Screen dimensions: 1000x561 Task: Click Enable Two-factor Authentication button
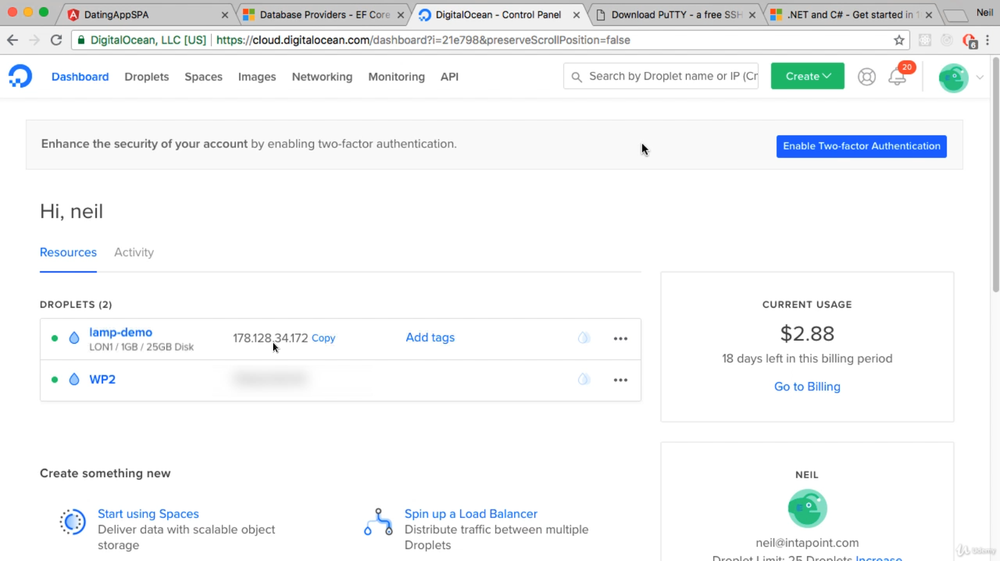861,146
